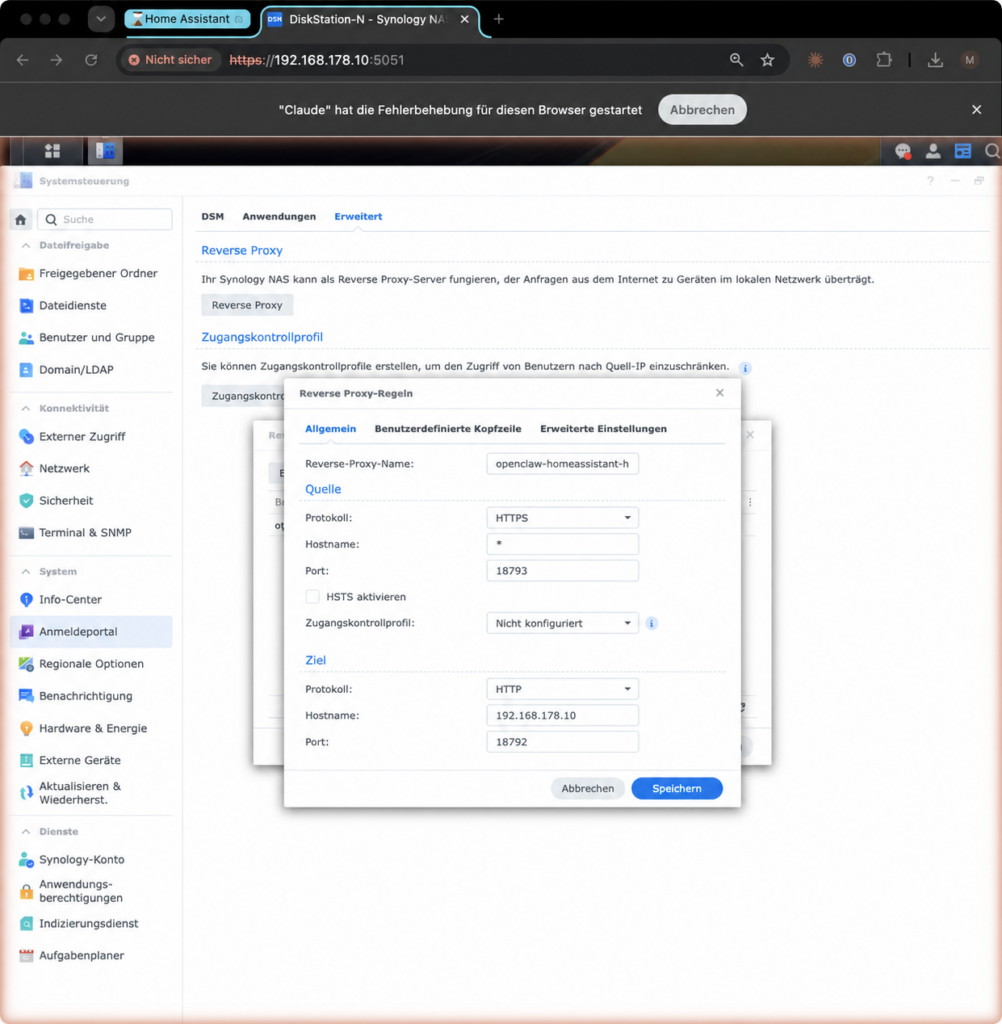Open Terminal & SNMP settings
The height and width of the screenshot is (1024, 1002).
click(x=91, y=532)
